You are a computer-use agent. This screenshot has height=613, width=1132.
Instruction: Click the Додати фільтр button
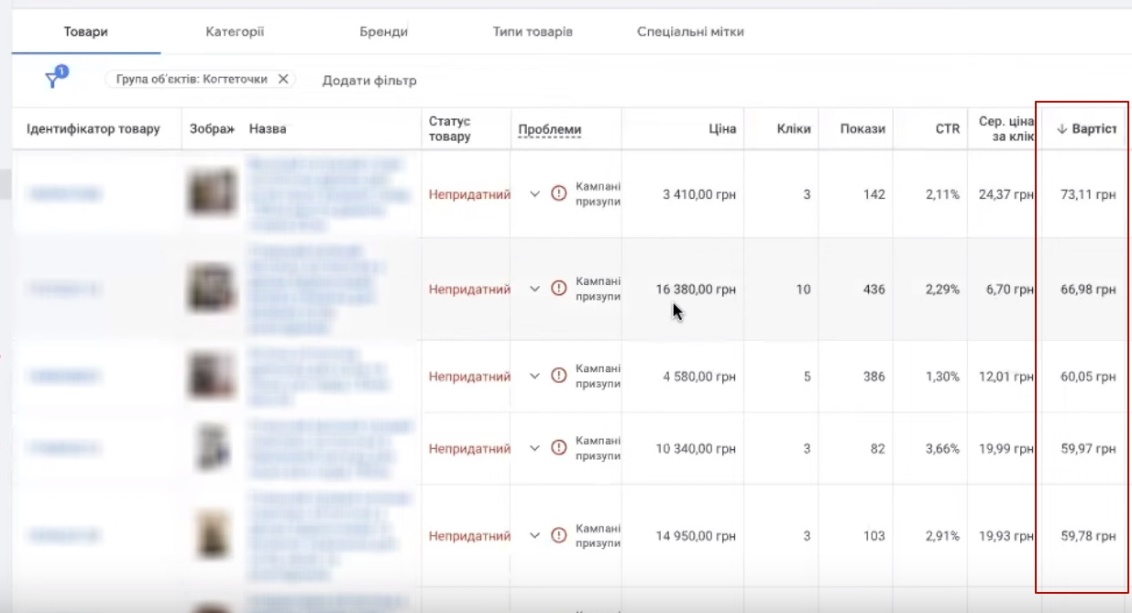tap(369, 80)
